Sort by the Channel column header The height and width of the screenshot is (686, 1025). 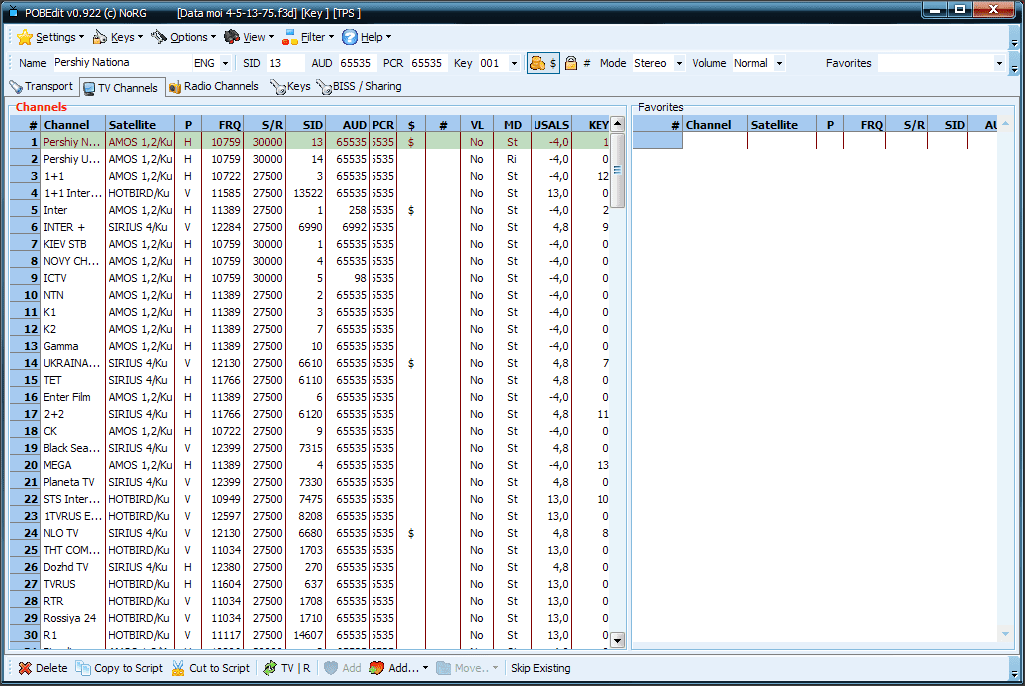pos(73,124)
